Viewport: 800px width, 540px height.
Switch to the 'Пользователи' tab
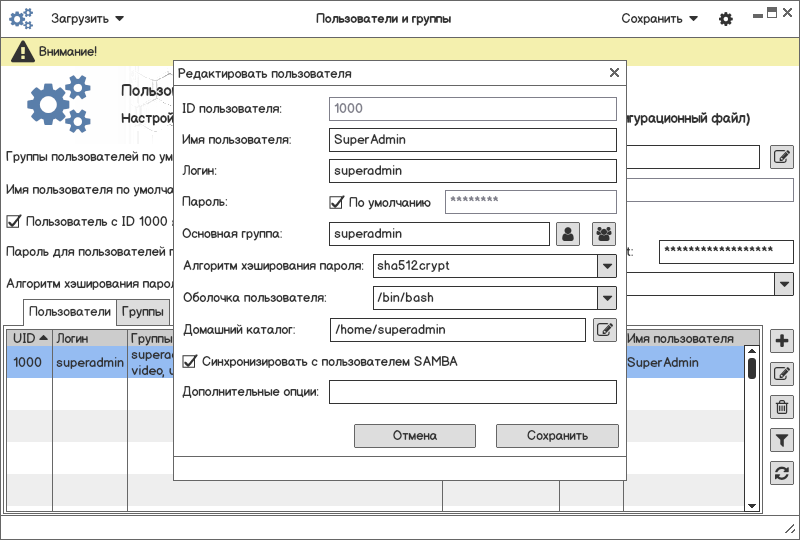pos(70,312)
